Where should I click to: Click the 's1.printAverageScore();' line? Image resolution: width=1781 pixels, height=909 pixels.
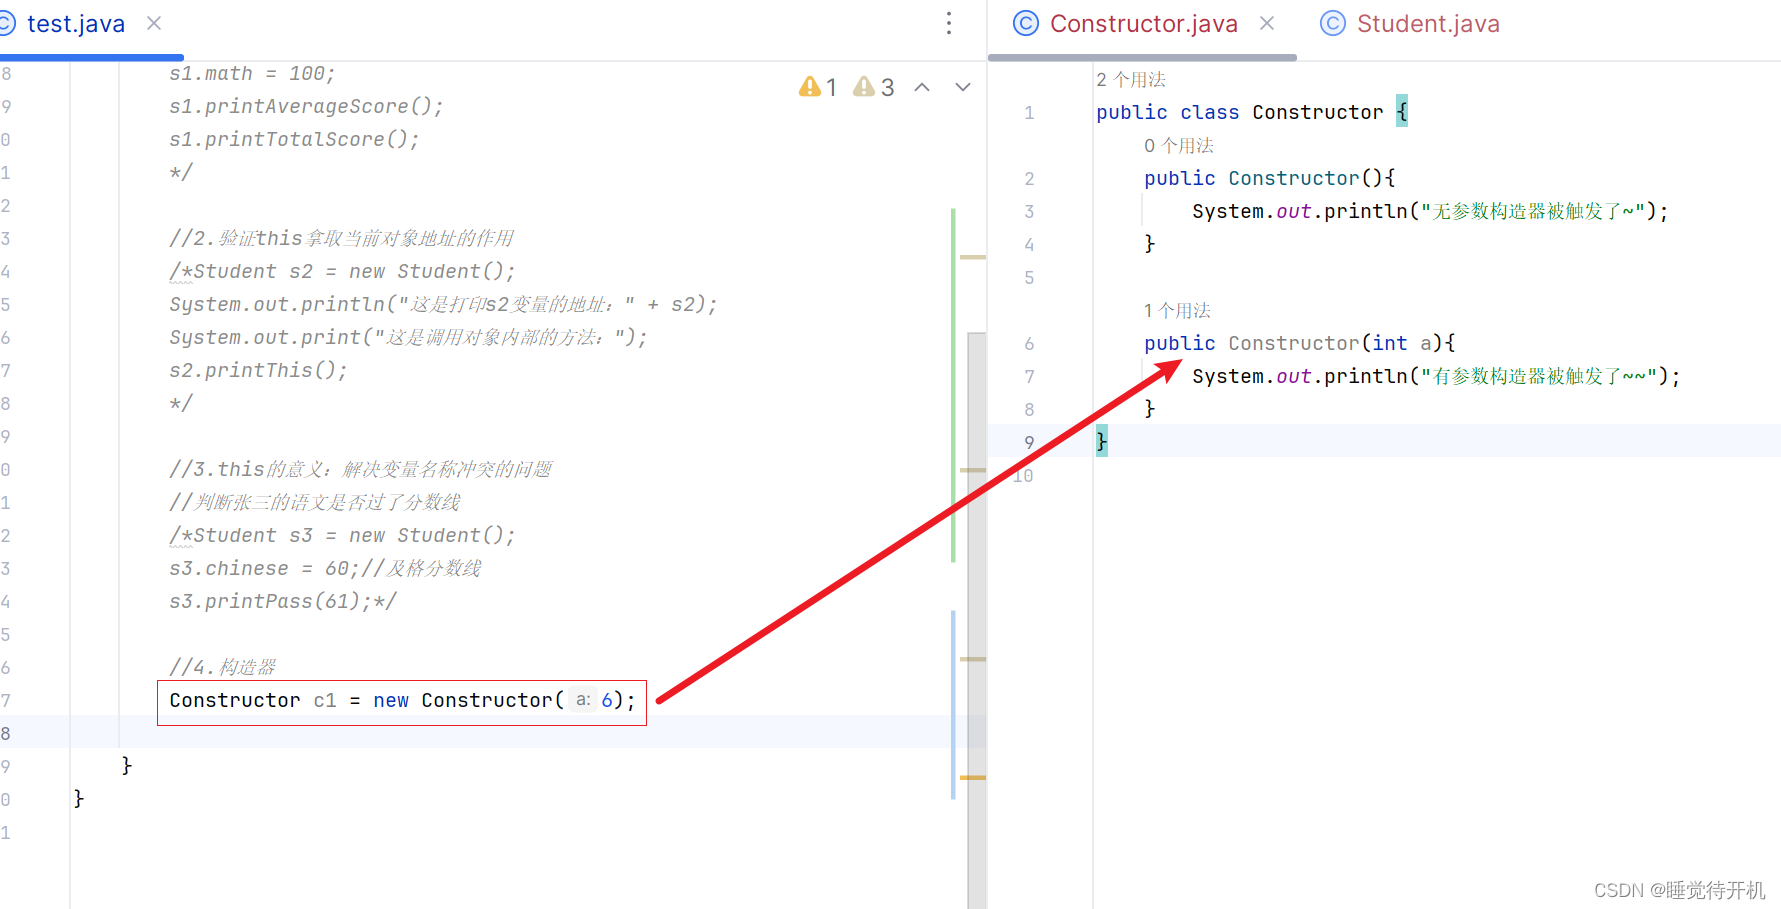click(306, 106)
